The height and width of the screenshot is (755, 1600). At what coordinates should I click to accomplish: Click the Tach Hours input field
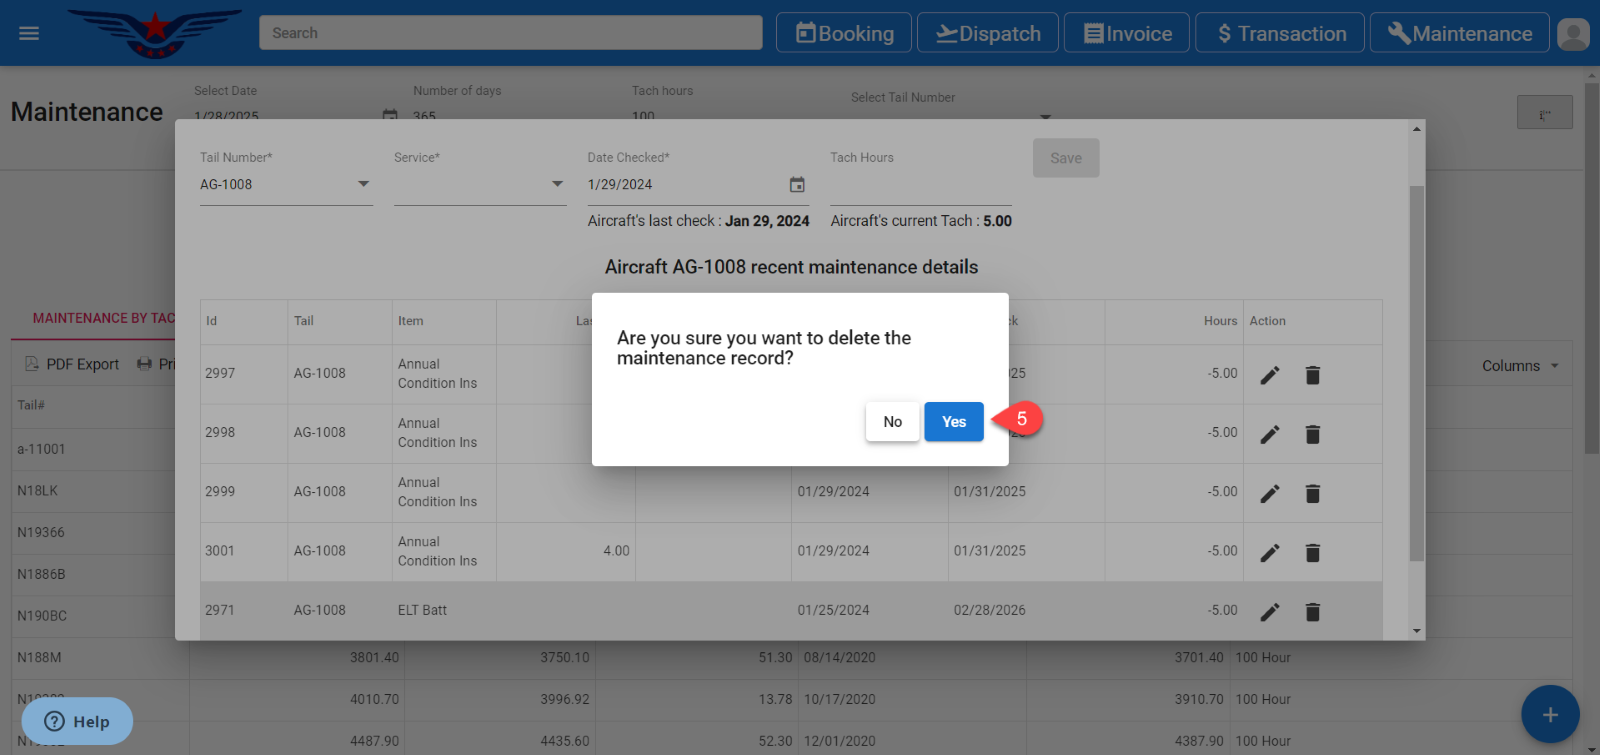pos(920,185)
